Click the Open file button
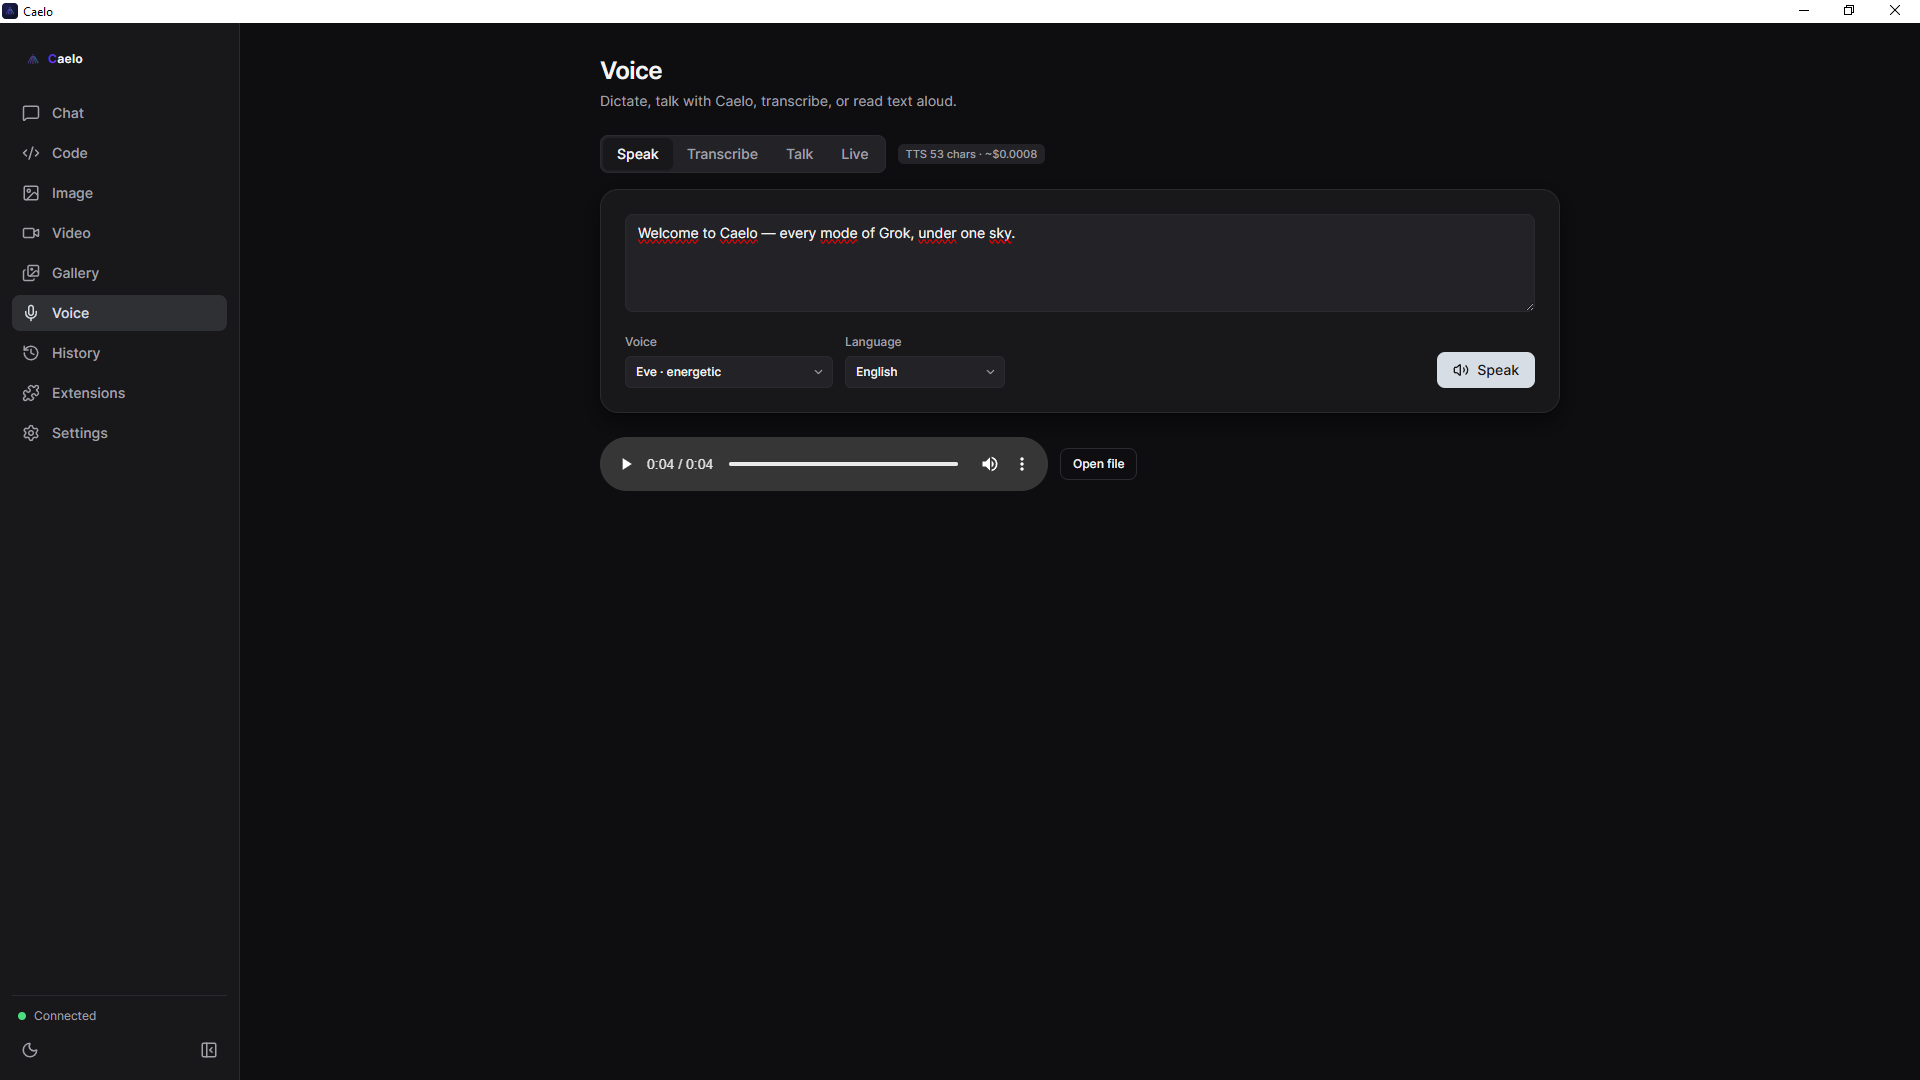 [x=1098, y=464]
